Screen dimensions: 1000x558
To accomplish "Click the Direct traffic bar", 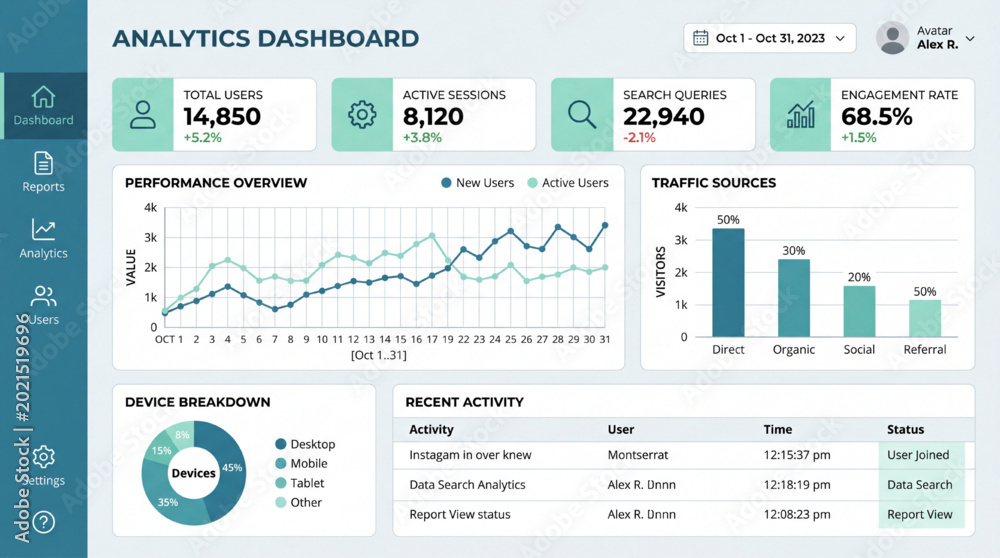I will pyautogui.click(x=728, y=283).
